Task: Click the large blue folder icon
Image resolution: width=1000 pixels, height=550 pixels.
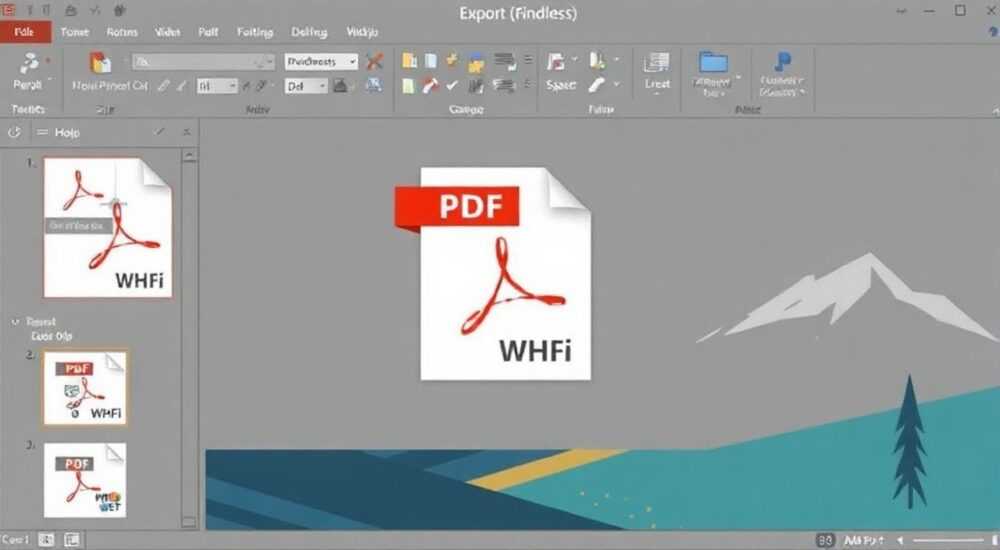Action: [713, 62]
